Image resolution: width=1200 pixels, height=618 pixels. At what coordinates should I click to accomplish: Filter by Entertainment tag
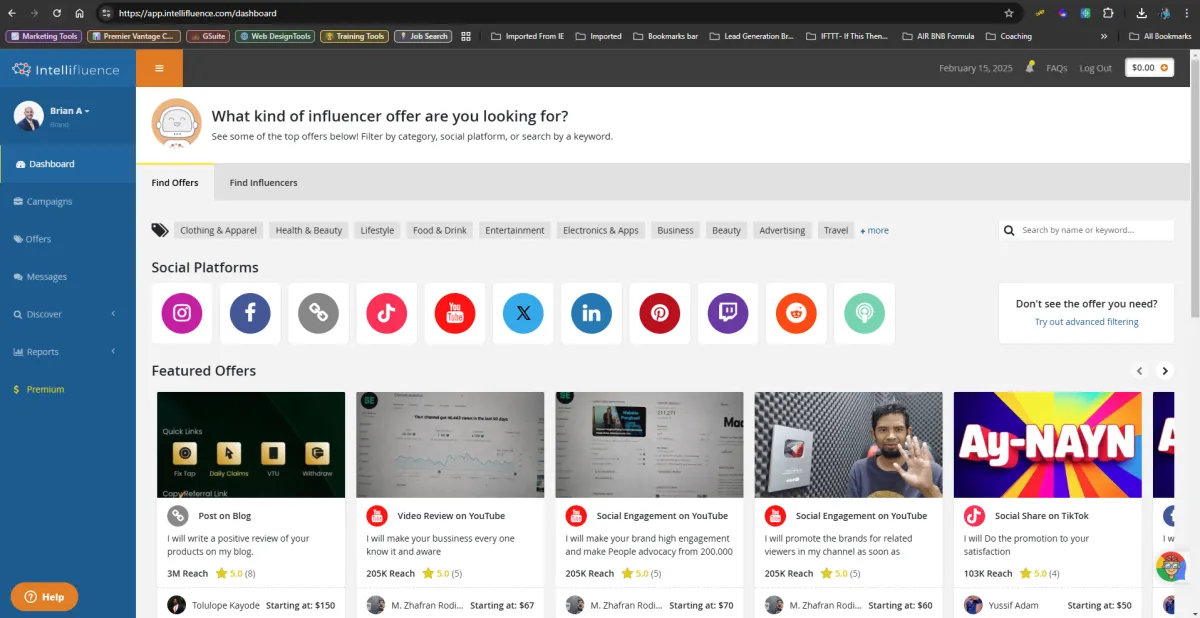click(x=515, y=230)
